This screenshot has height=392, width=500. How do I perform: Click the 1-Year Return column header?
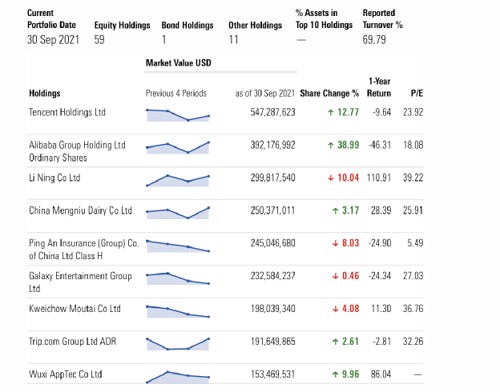(x=379, y=87)
